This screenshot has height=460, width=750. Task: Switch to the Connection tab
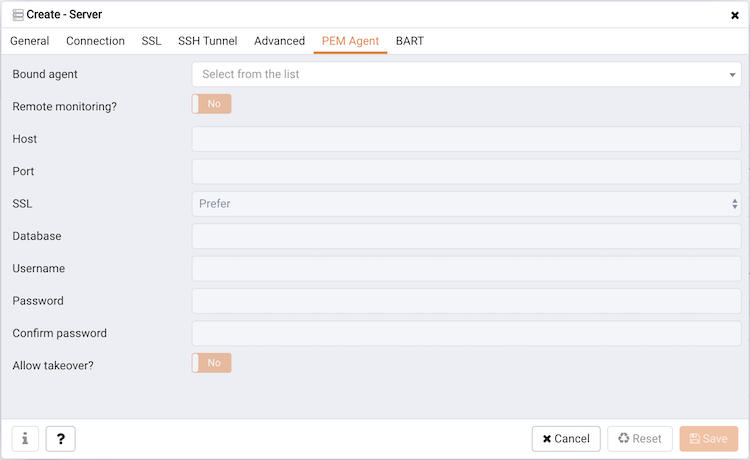pos(95,41)
